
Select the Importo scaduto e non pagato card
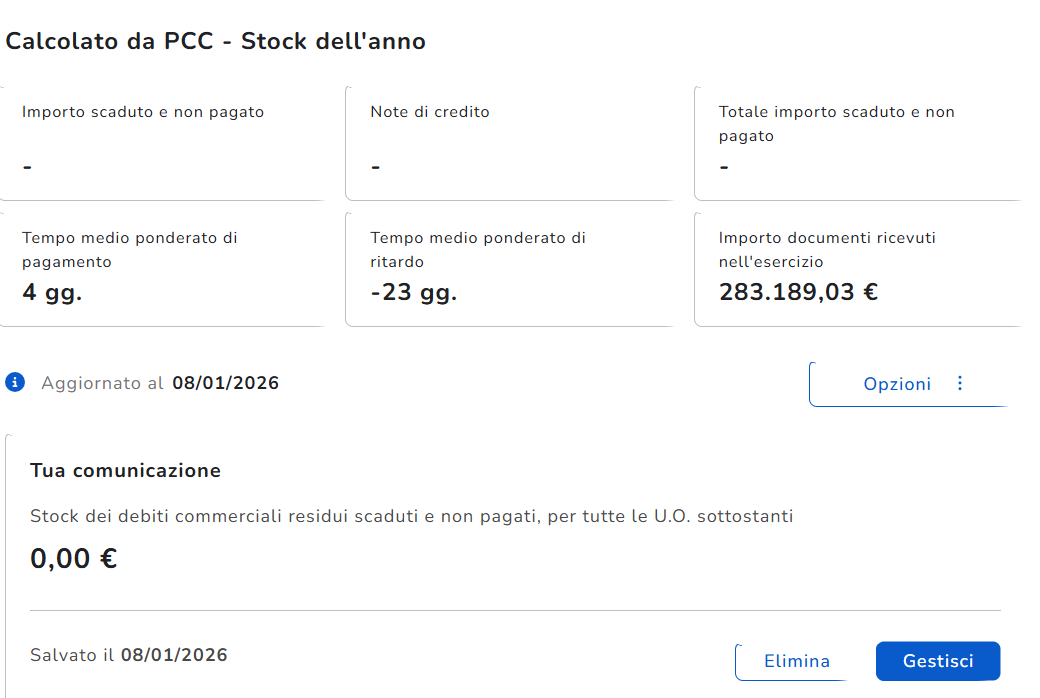tap(162, 142)
